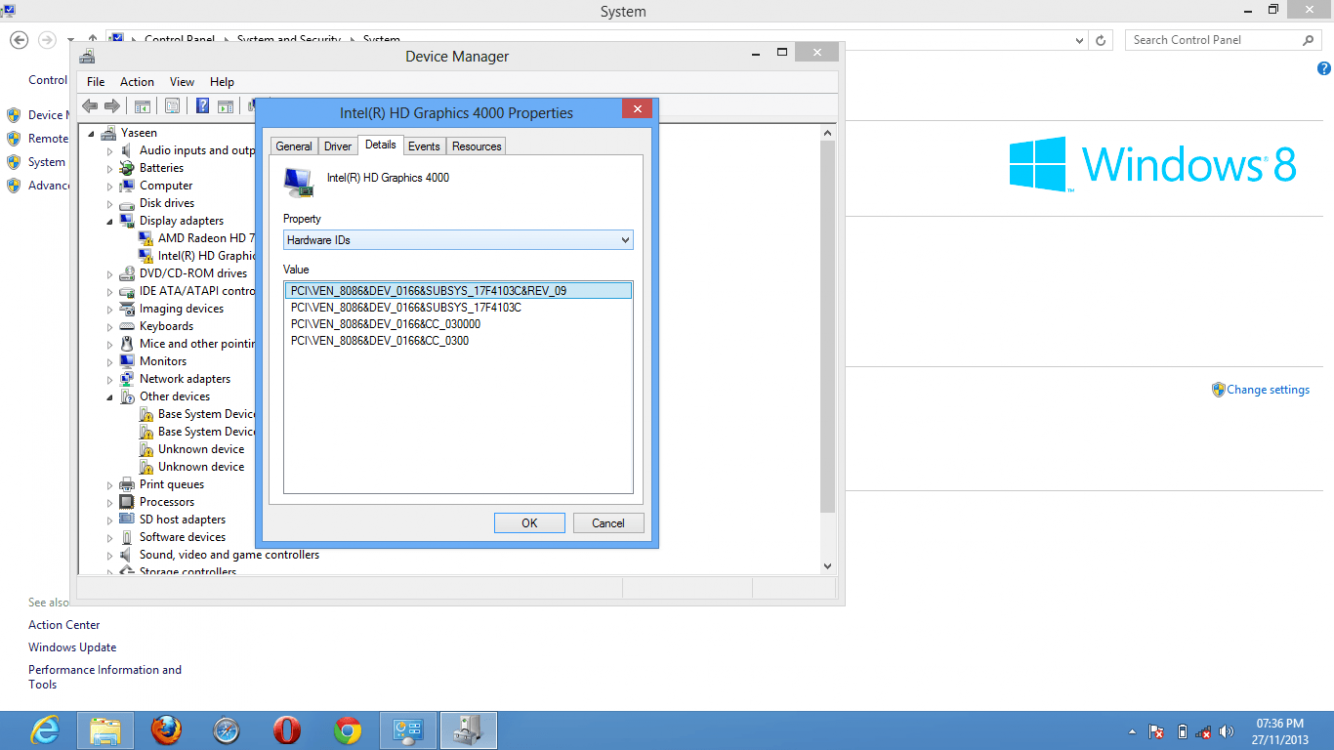
Task: Switch to the General tab
Action: click(x=294, y=146)
